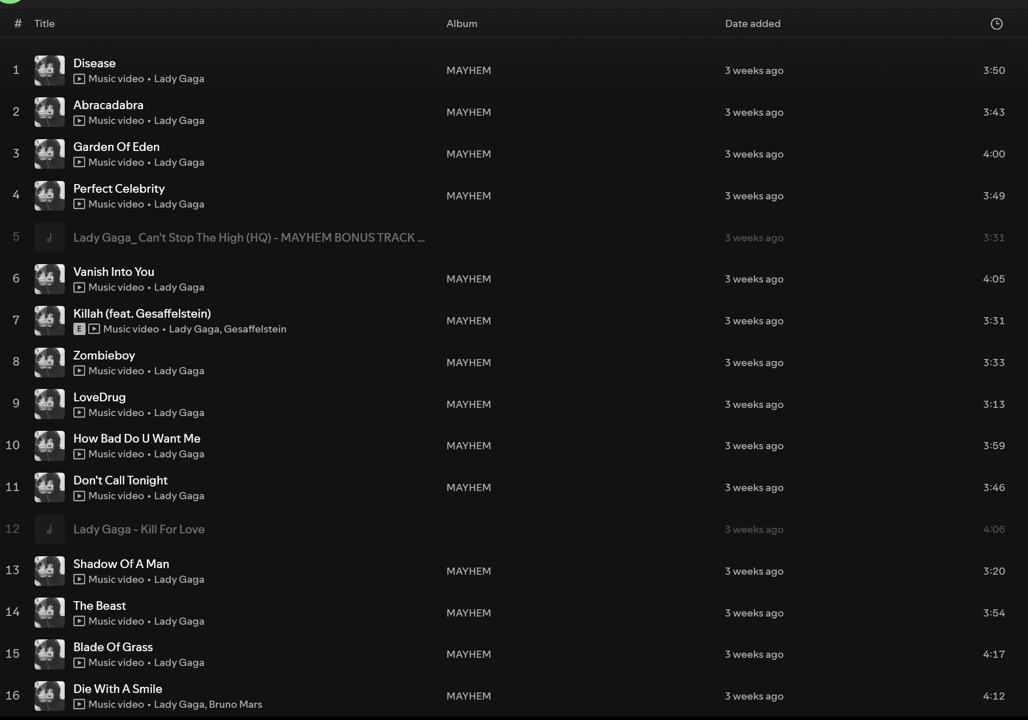Open the Shadow Of A Man cover thumbnail

[49, 570]
